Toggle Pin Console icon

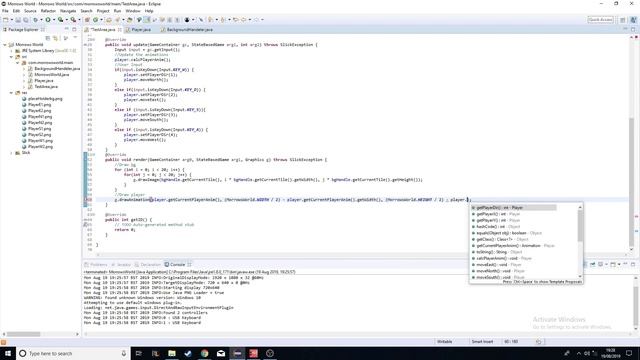point(592,264)
